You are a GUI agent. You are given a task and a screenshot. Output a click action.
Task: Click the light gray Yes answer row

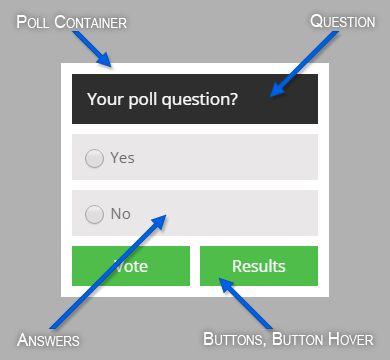click(195, 157)
